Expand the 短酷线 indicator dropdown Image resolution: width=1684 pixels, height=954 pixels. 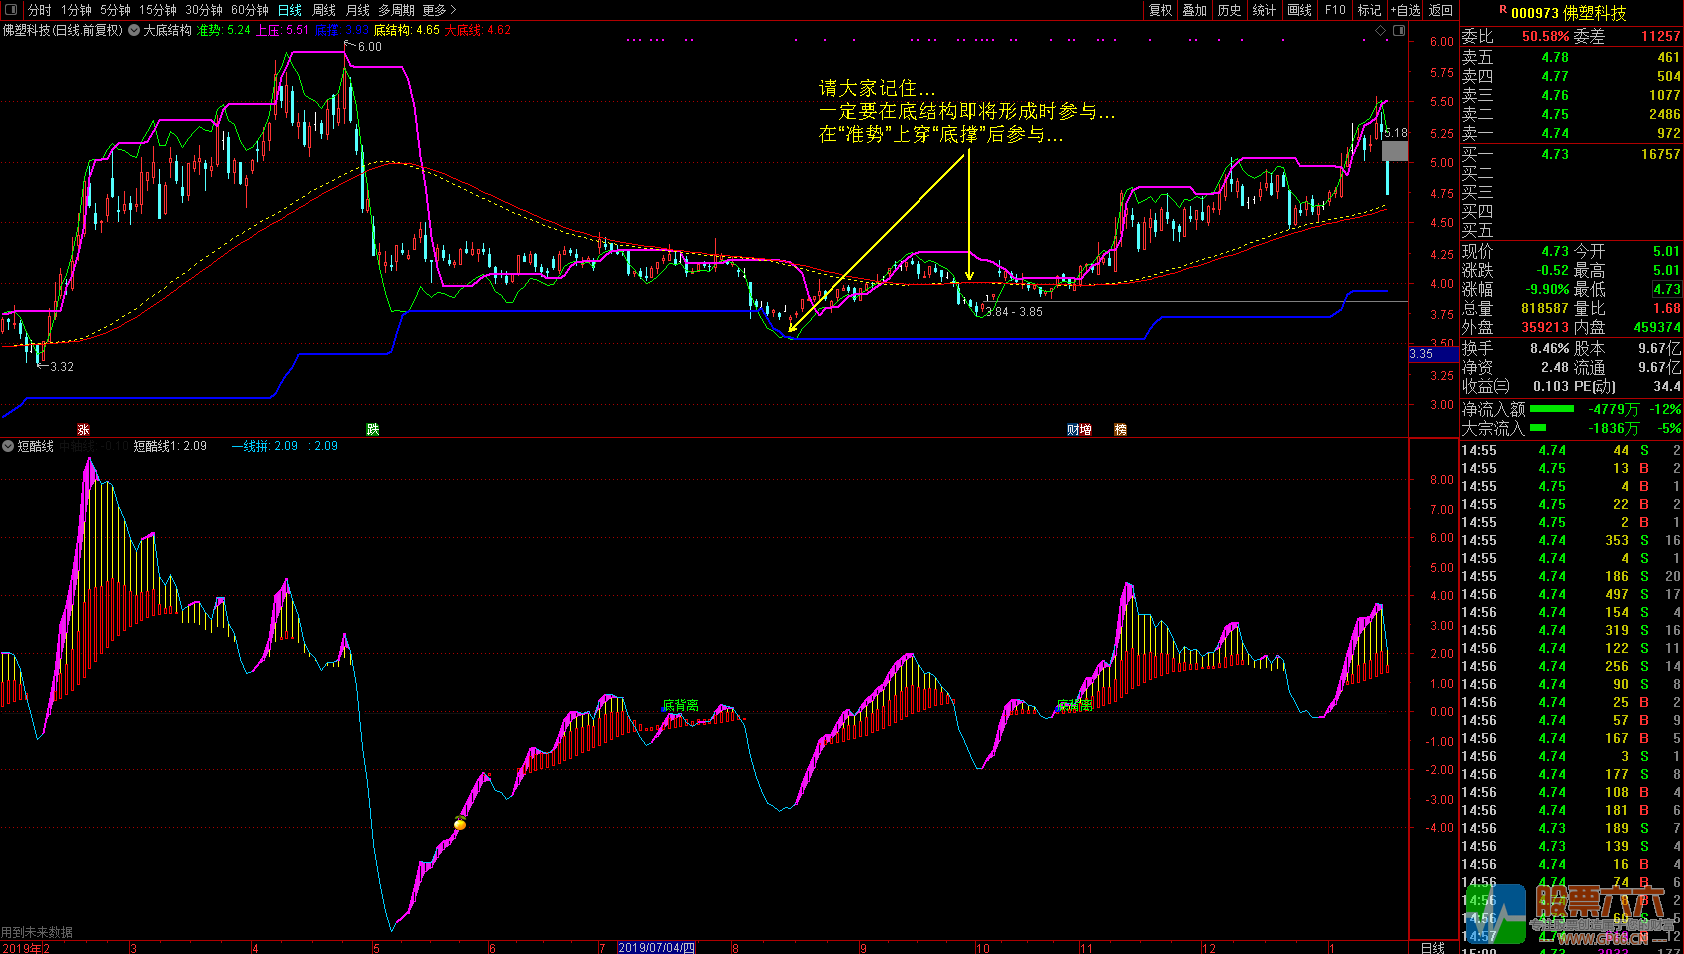(x=8, y=446)
